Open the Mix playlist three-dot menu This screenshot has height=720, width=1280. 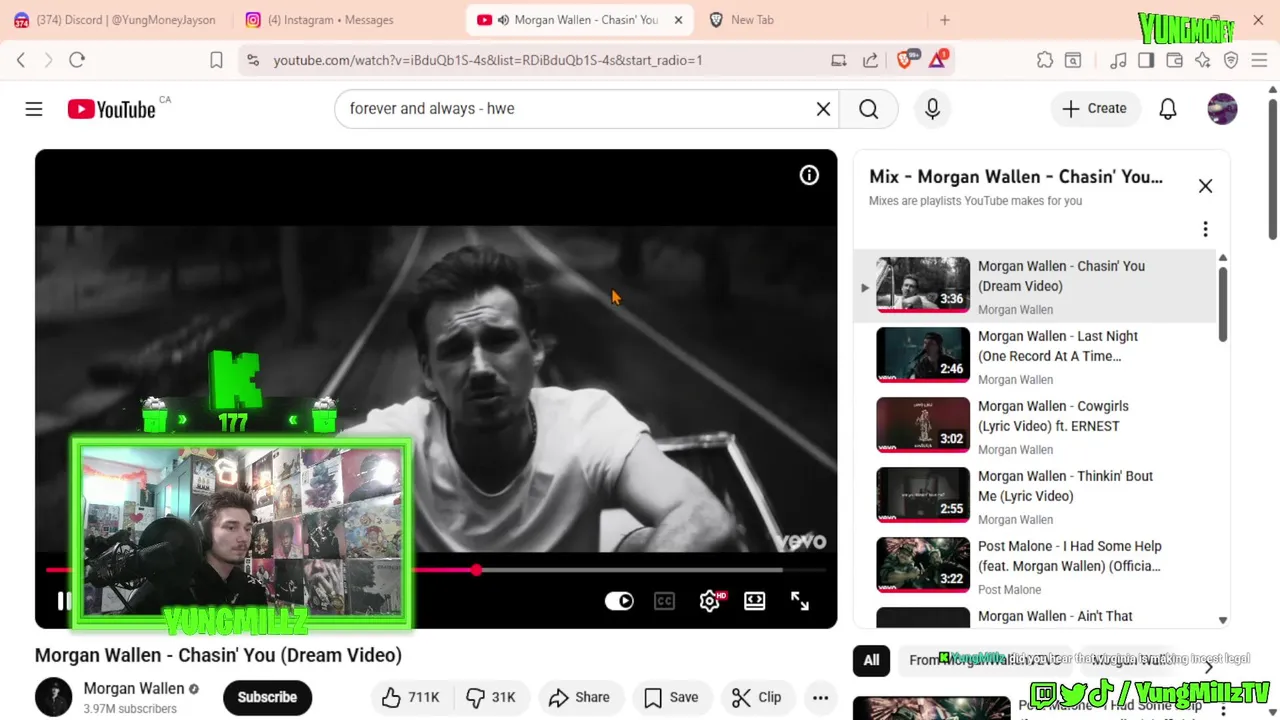pyautogui.click(x=1205, y=229)
